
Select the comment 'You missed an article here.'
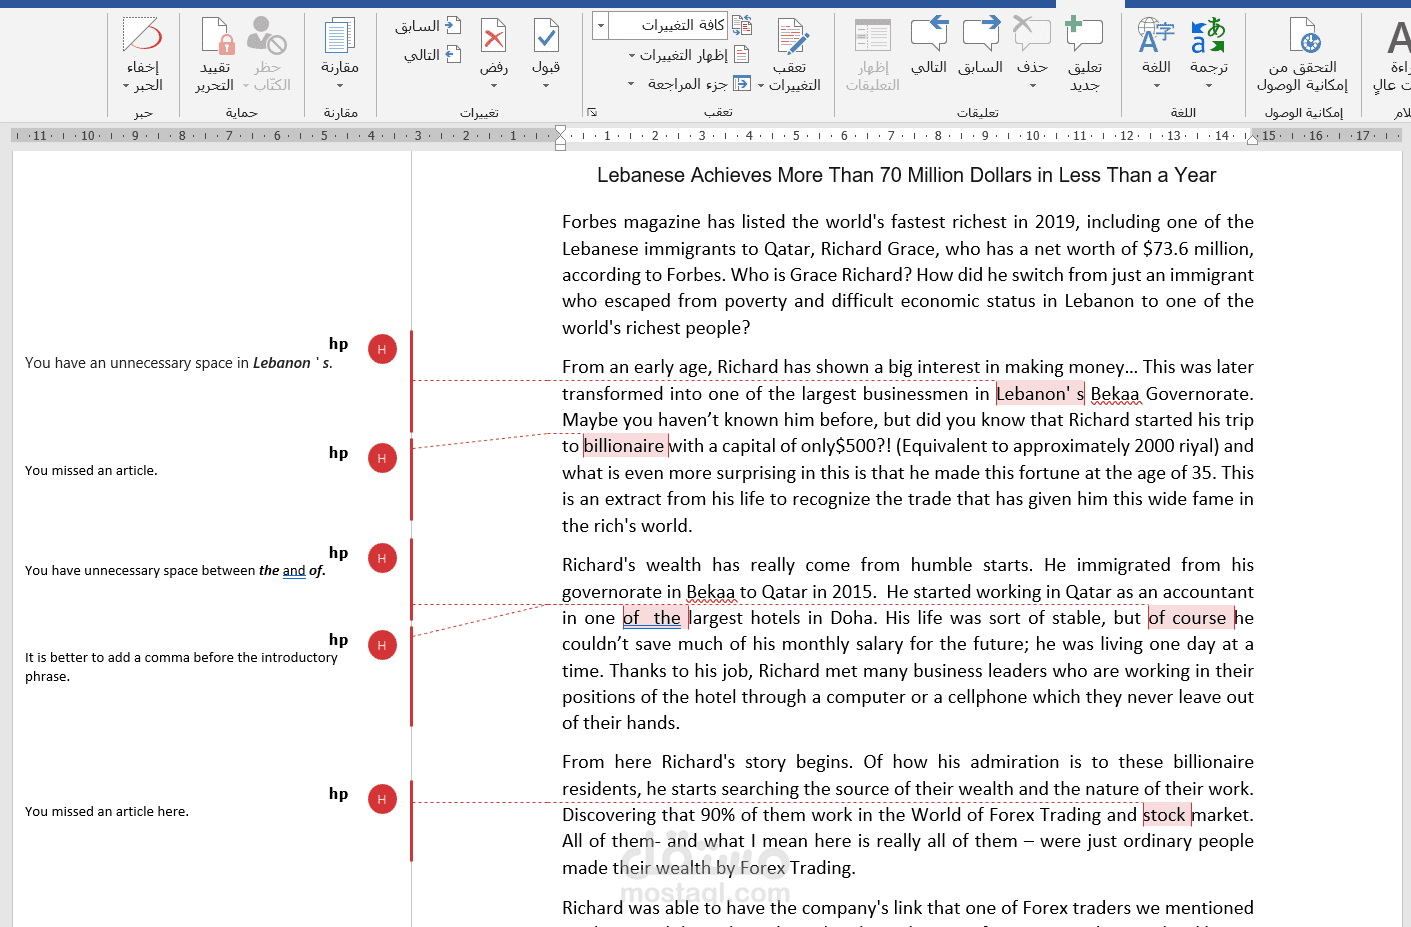point(107,811)
